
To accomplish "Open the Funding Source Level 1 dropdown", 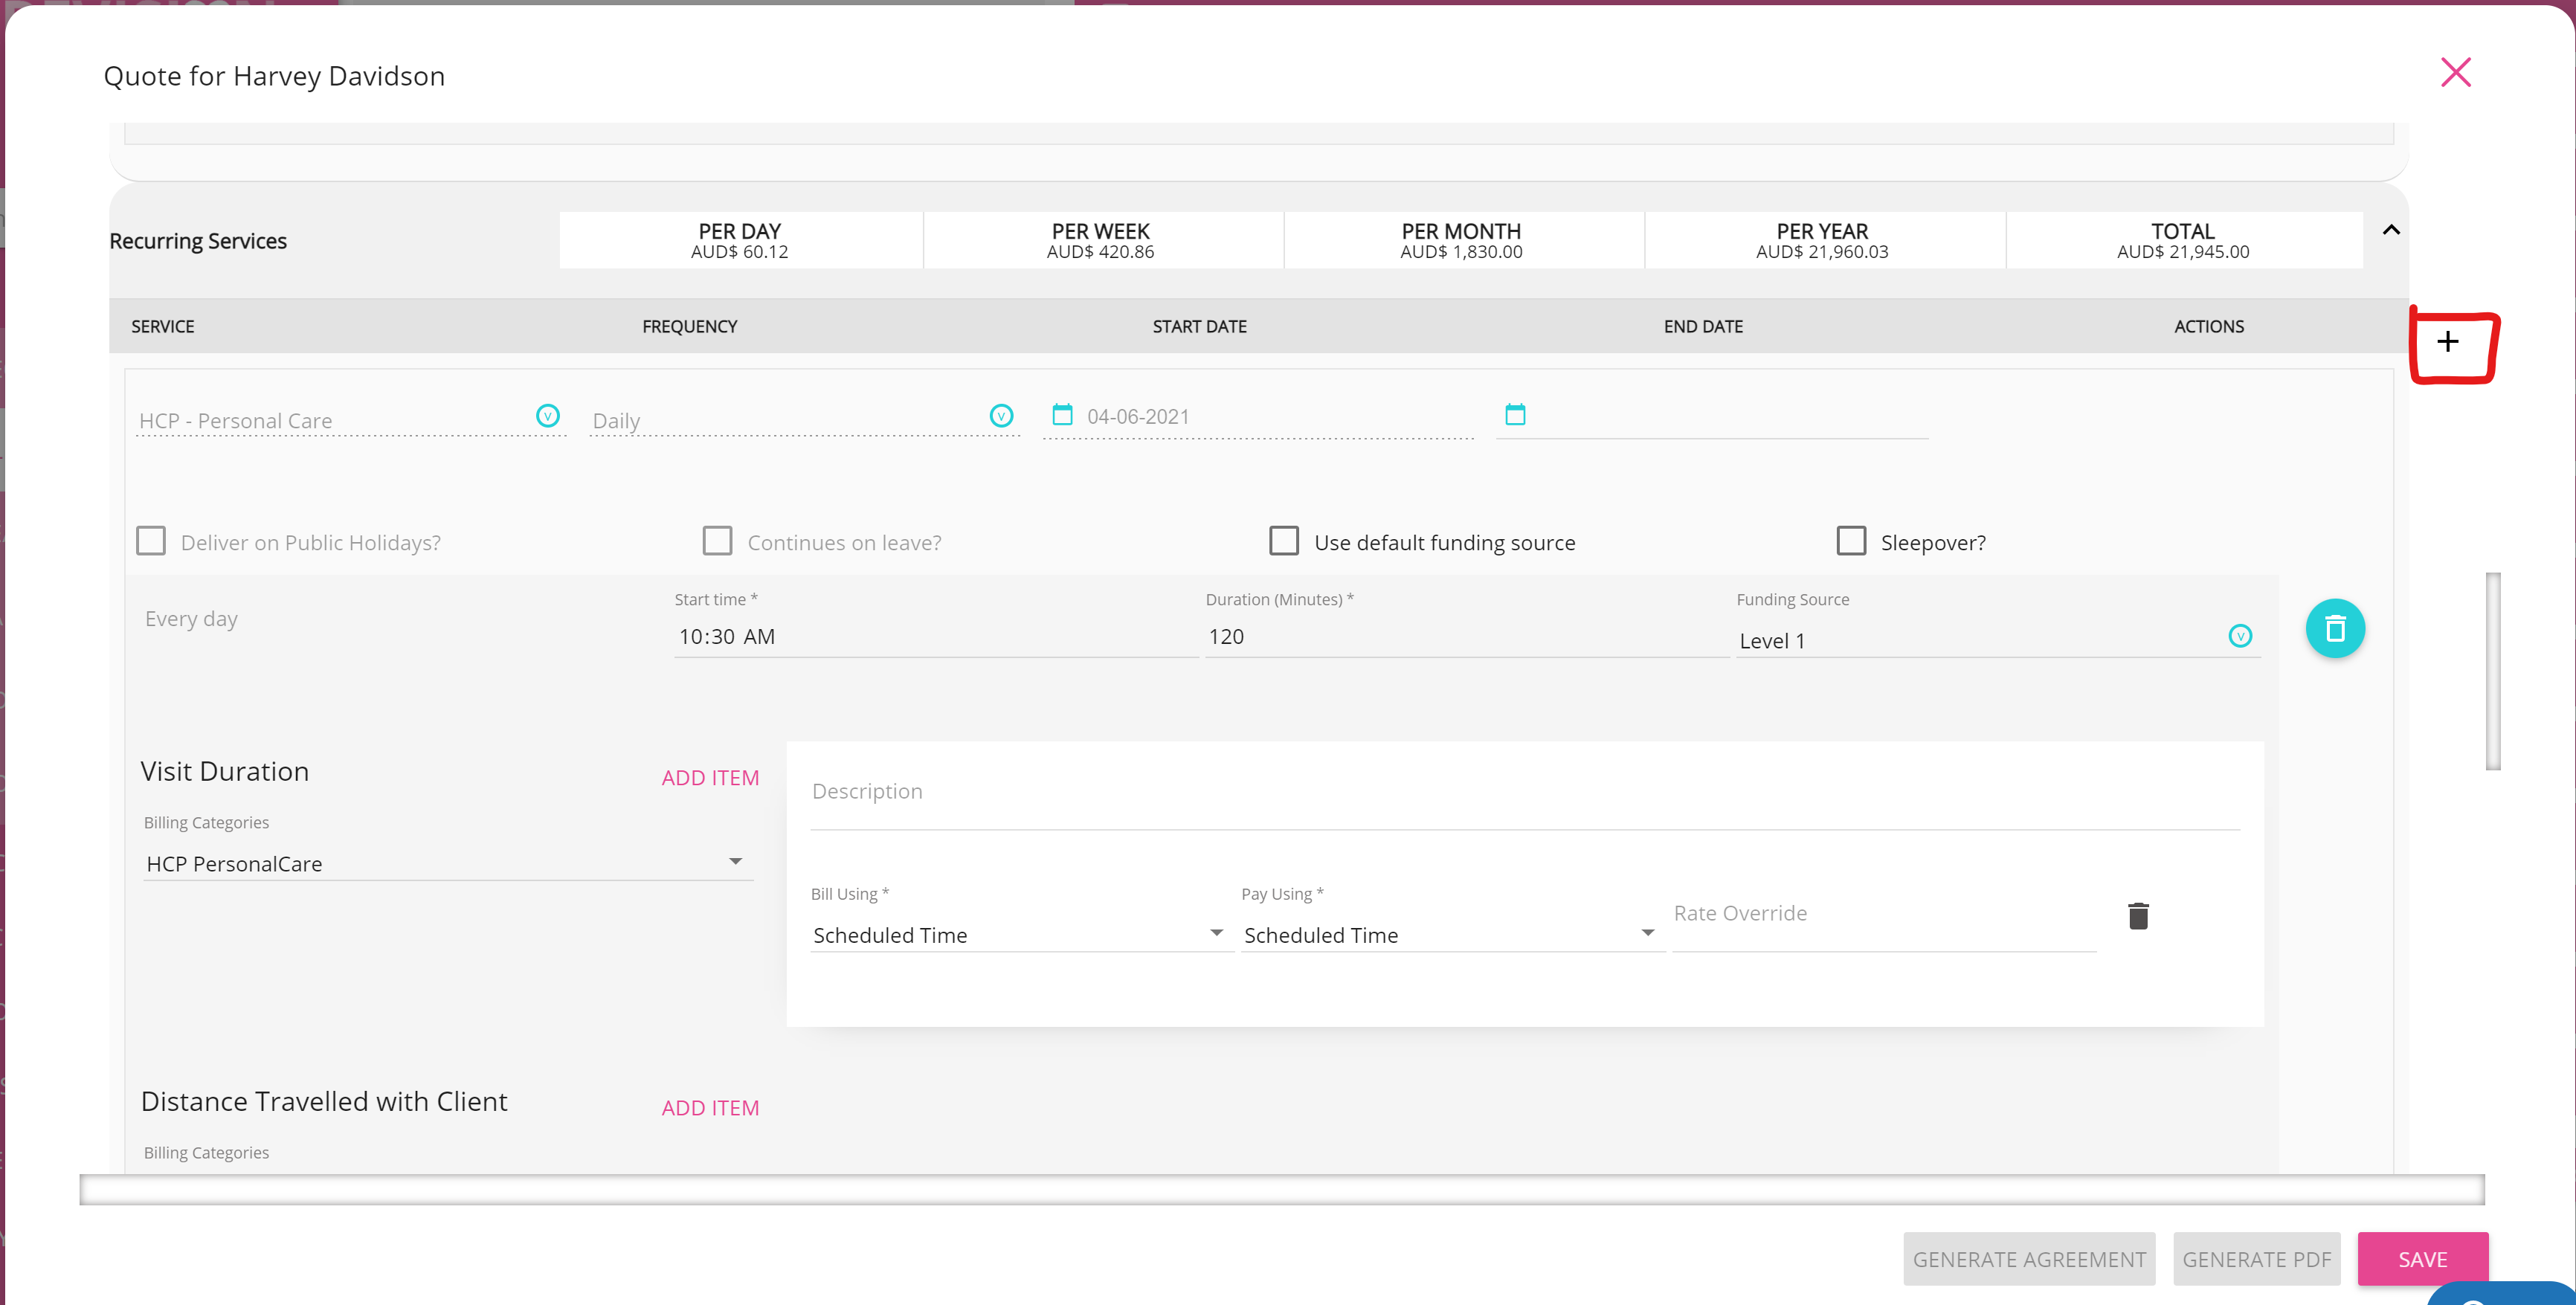I will (x=1998, y=639).
